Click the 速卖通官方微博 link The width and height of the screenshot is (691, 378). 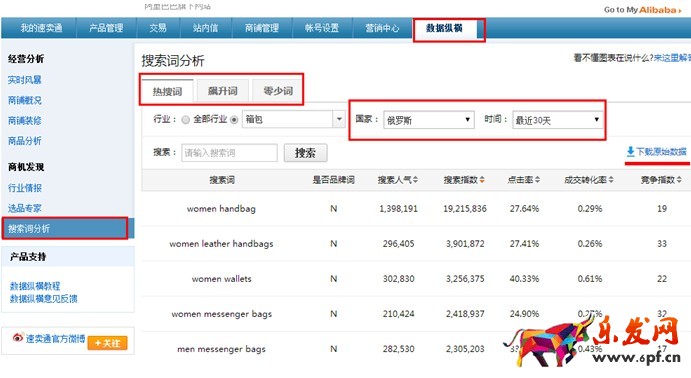55,338
